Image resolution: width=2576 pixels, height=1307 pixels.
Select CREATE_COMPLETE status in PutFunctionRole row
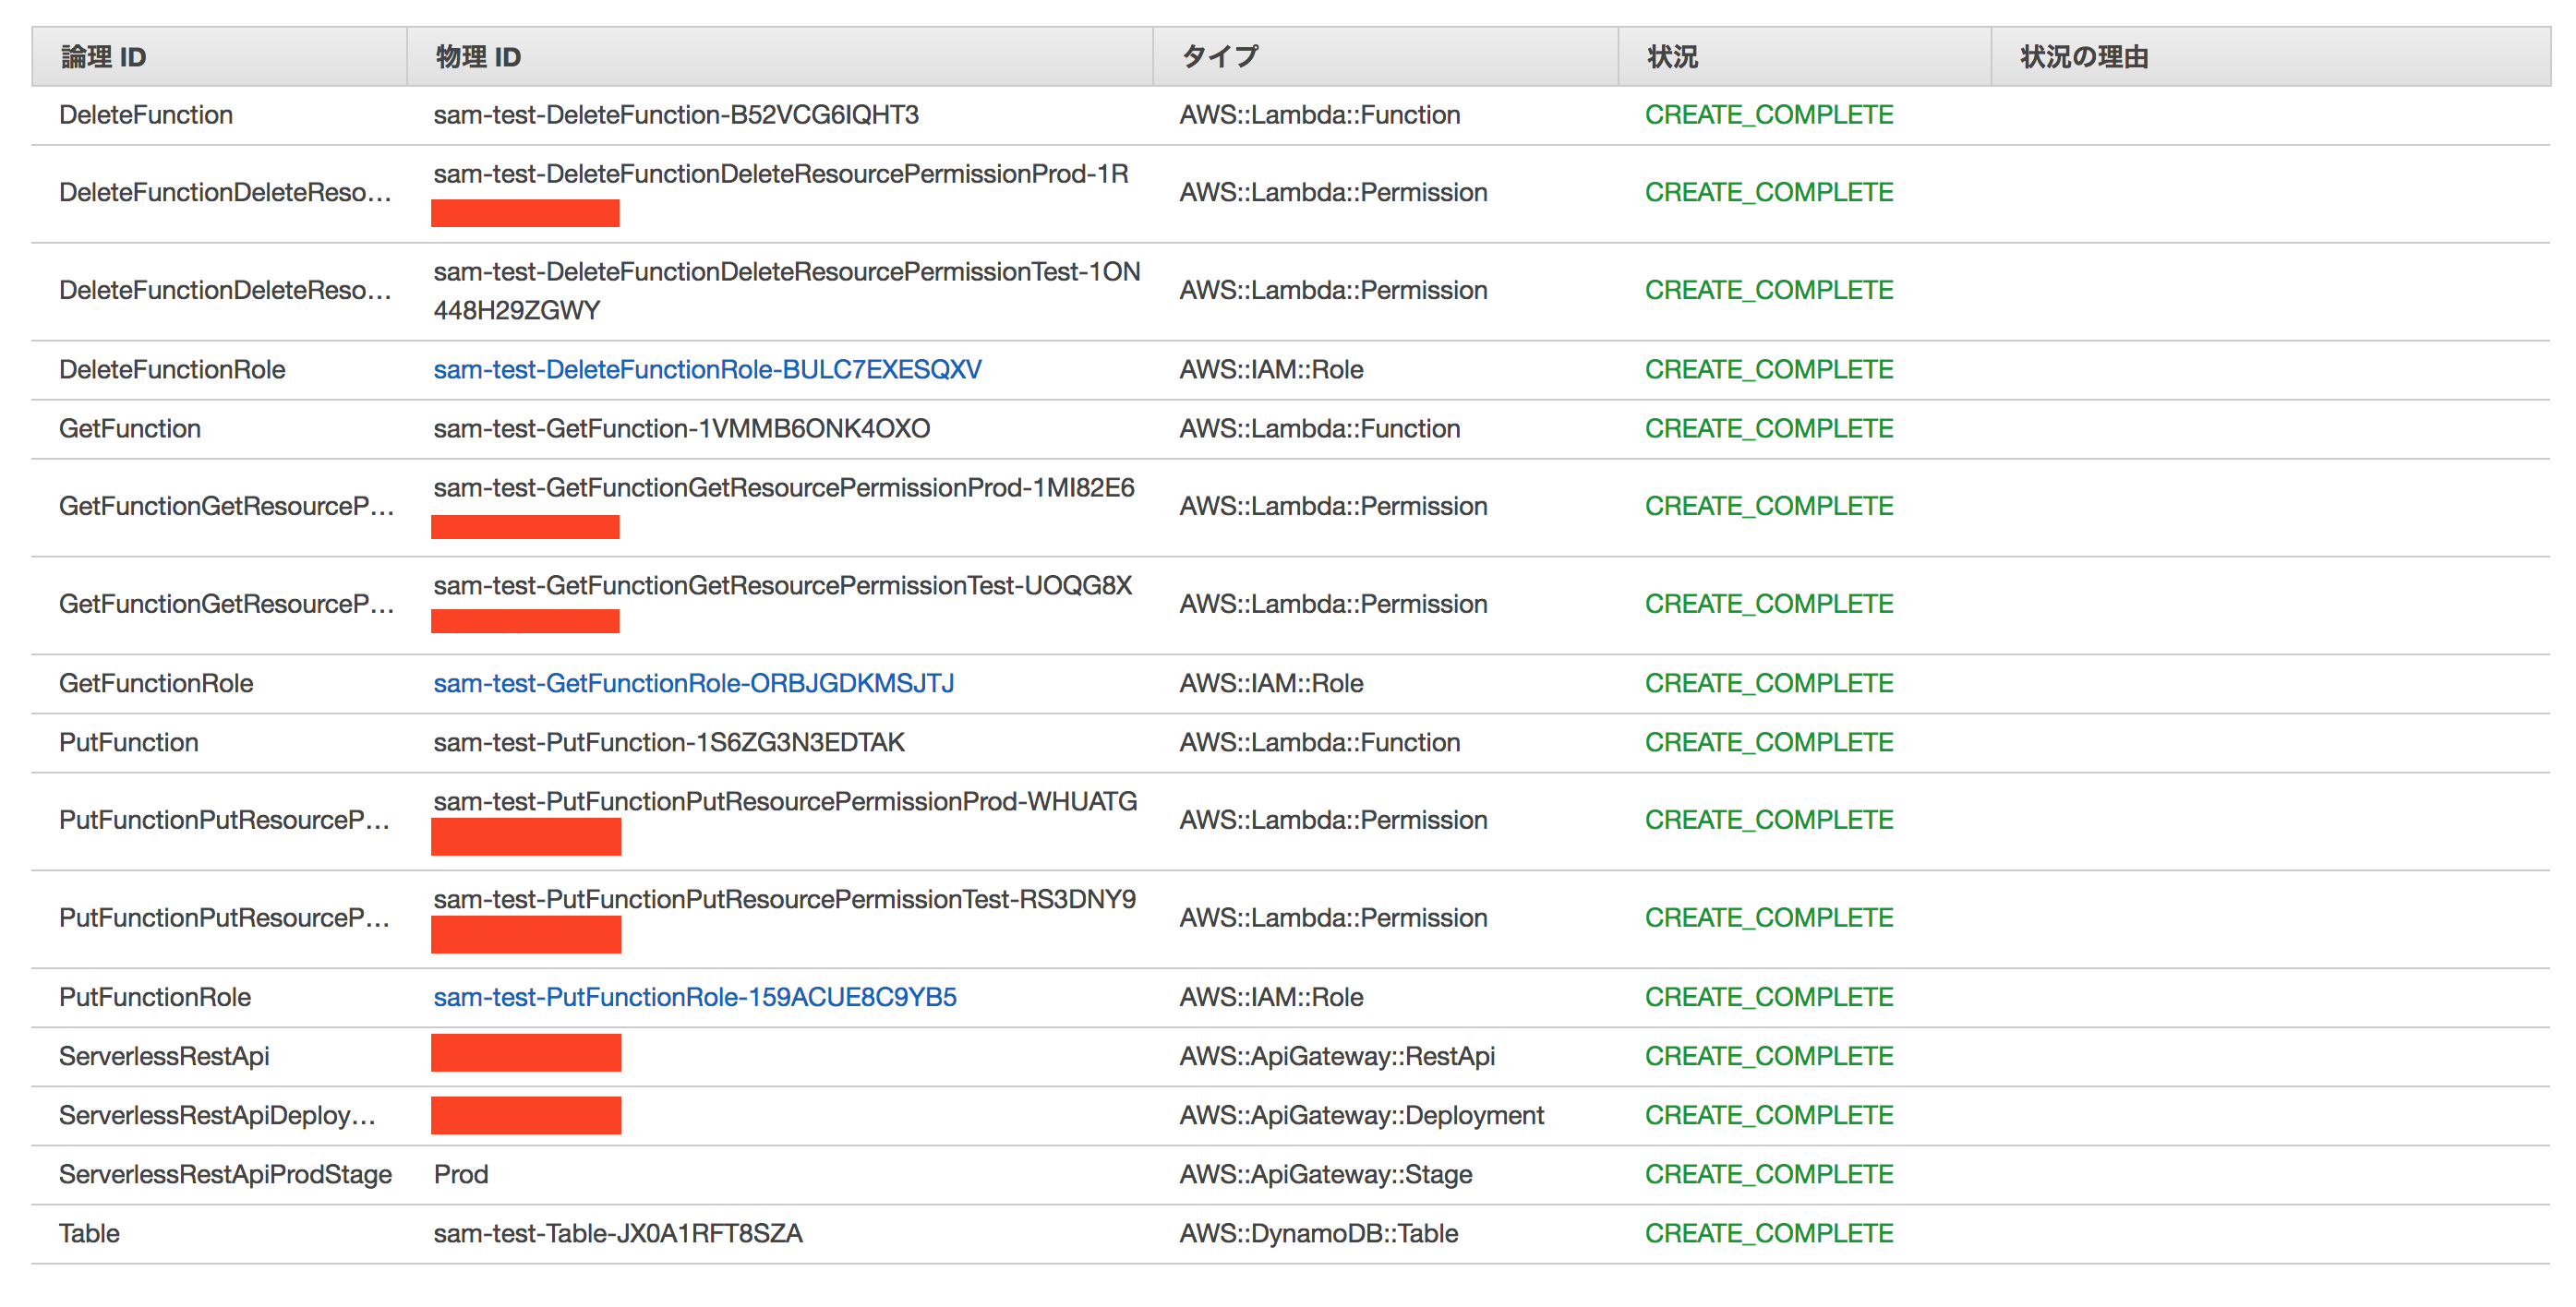tap(1769, 998)
